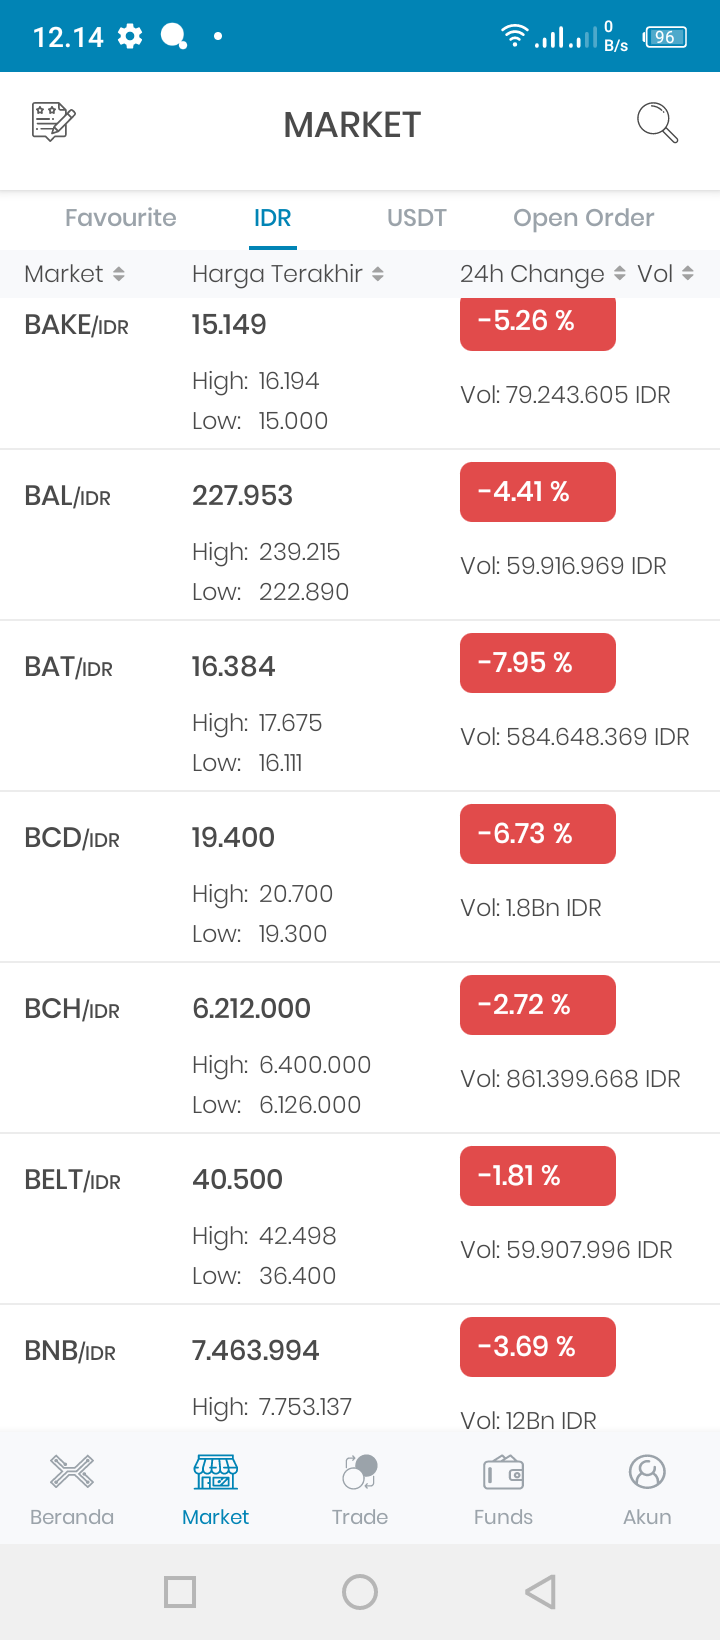The height and width of the screenshot is (1640, 720).
Task: Tap the Market shop icon
Action: (216, 1472)
